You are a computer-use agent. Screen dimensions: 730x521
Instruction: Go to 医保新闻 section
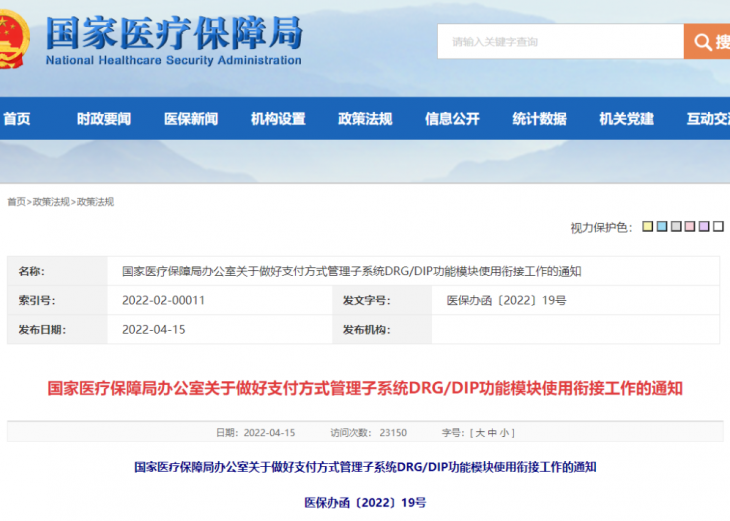191,119
